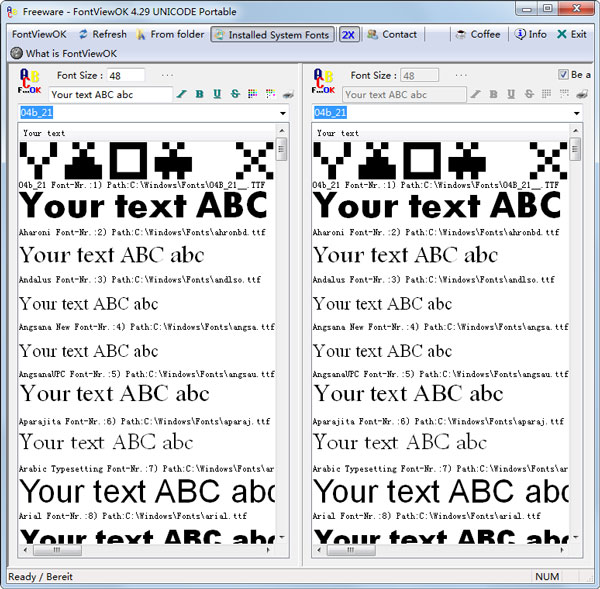Maximize the FontViewOK window
This screenshot has height=589, width=600.
pyautogui.click(x=548, y=8)
